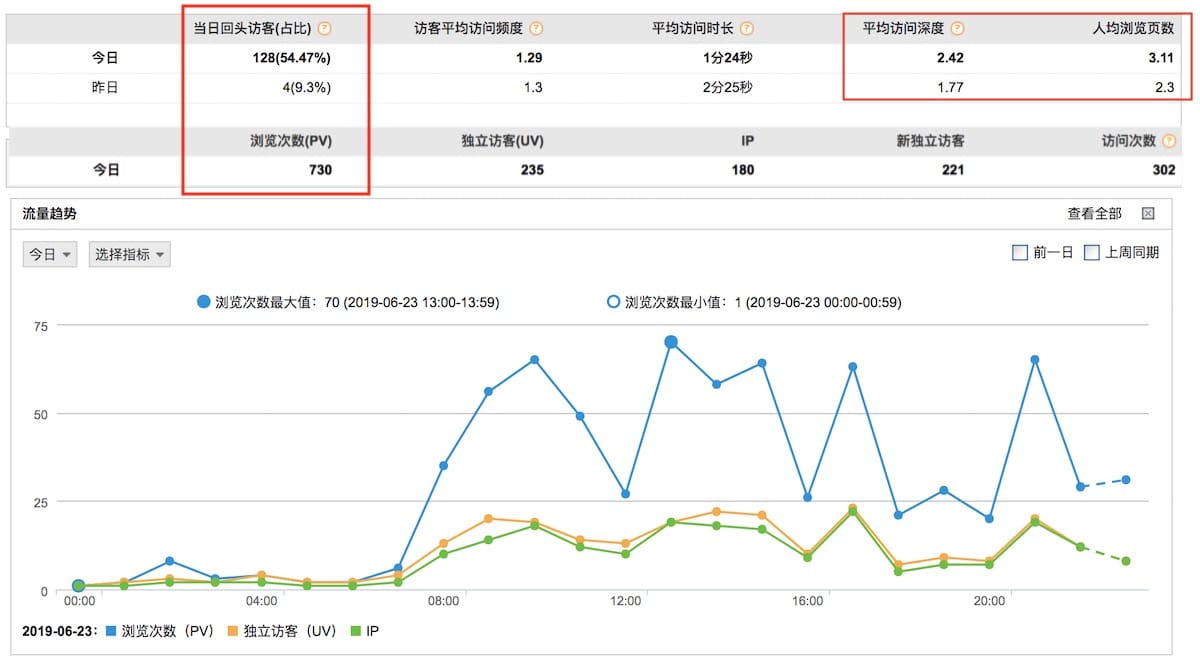Click the 浏览次数最大值 blue dot legend icon
This screenshot has height=669, width=1200.
tap(204, 301)
